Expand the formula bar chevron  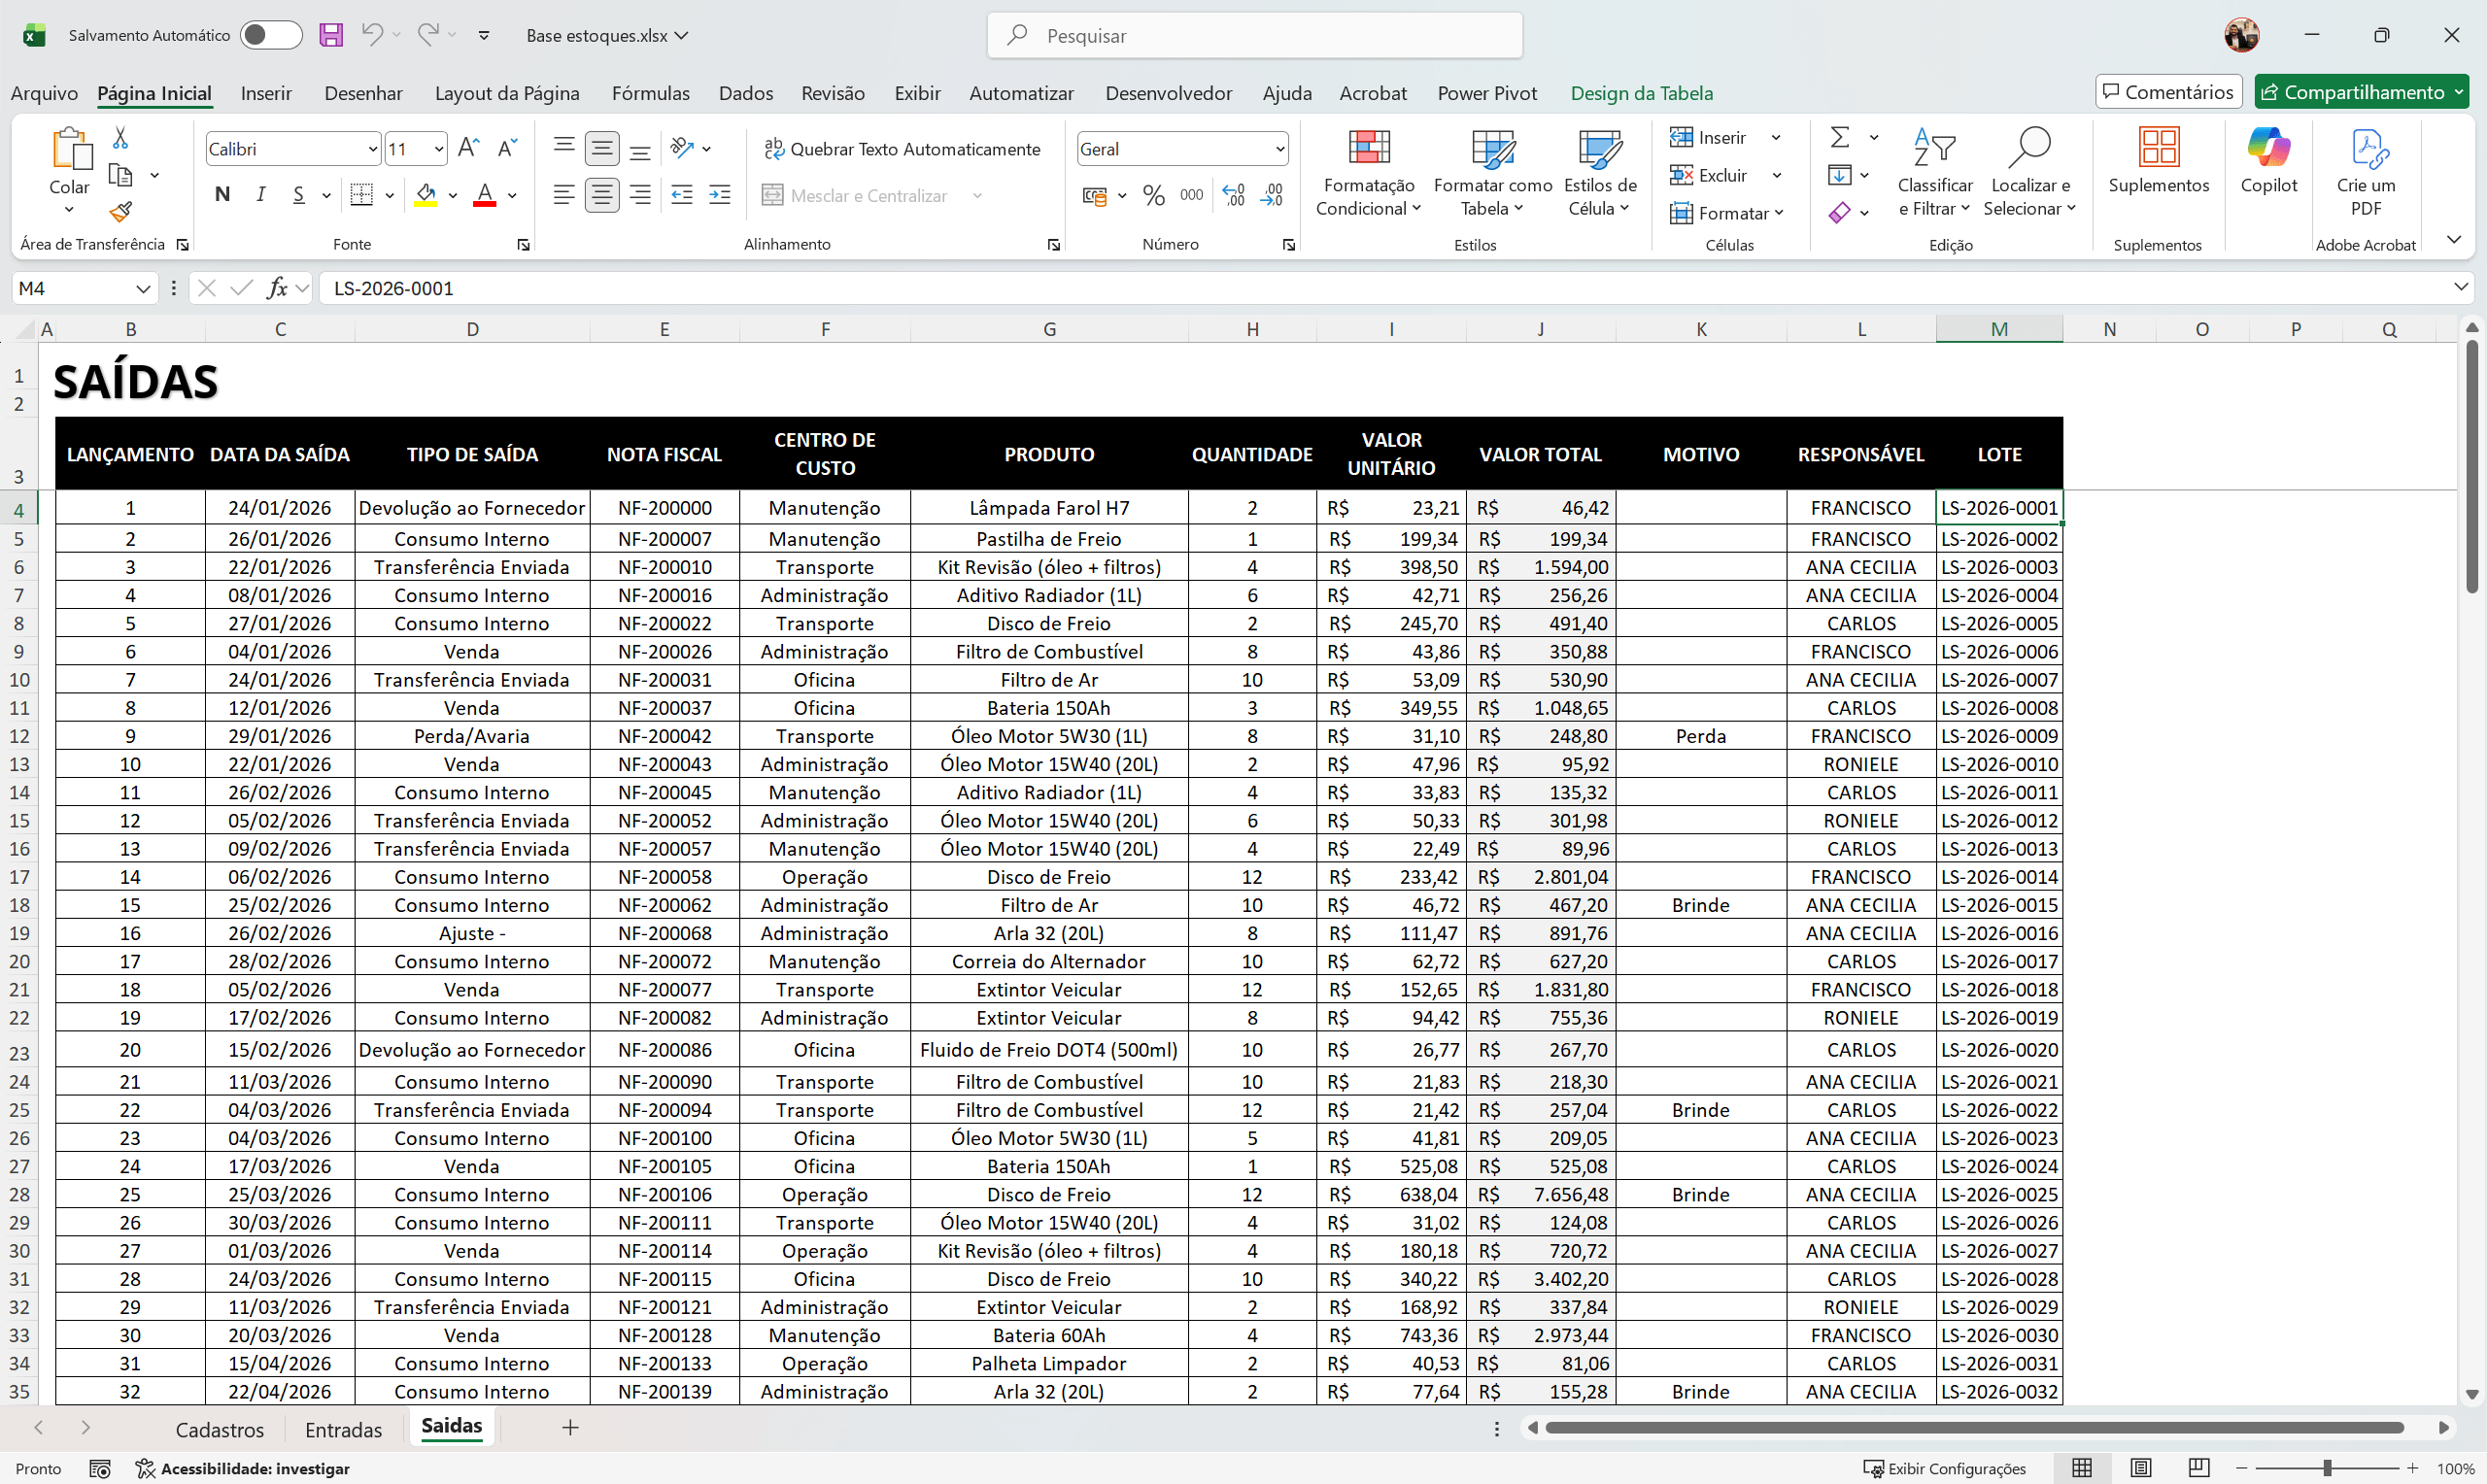click(x=2460, y=288)
